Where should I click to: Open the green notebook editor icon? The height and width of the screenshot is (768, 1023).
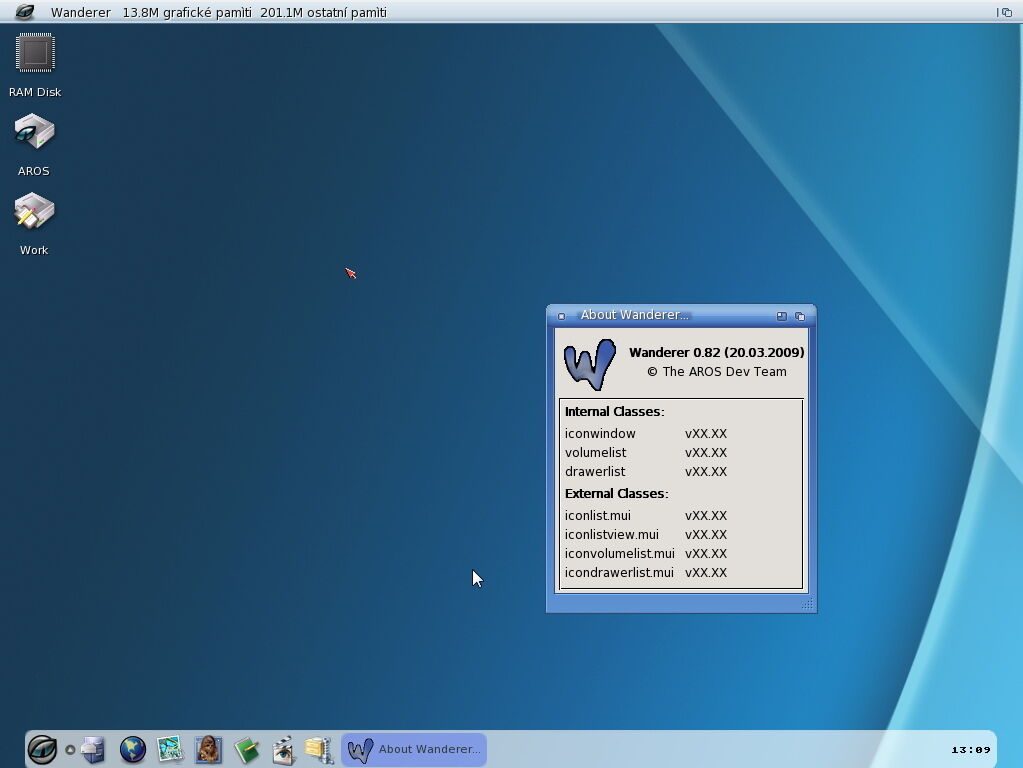coord(246,749)
